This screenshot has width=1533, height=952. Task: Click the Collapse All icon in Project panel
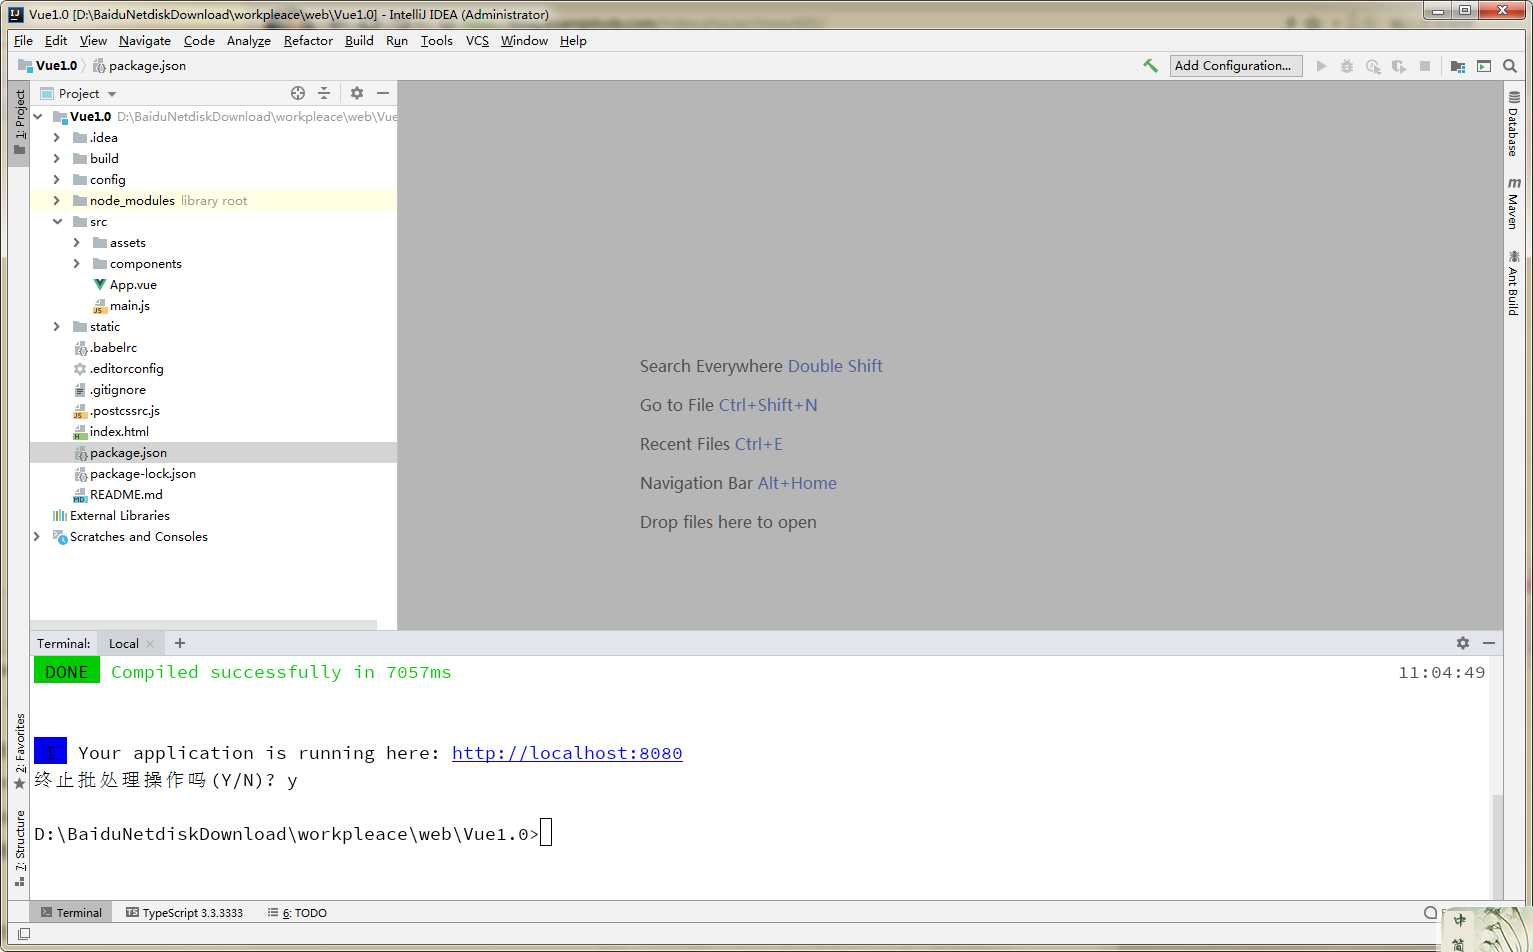324,93
